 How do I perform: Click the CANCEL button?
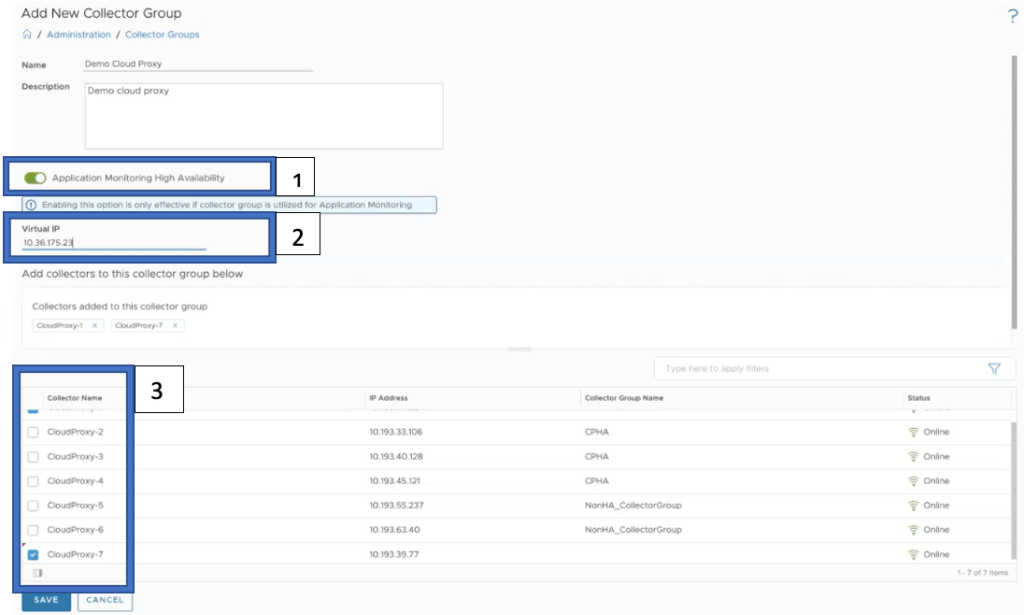point(104,600)
